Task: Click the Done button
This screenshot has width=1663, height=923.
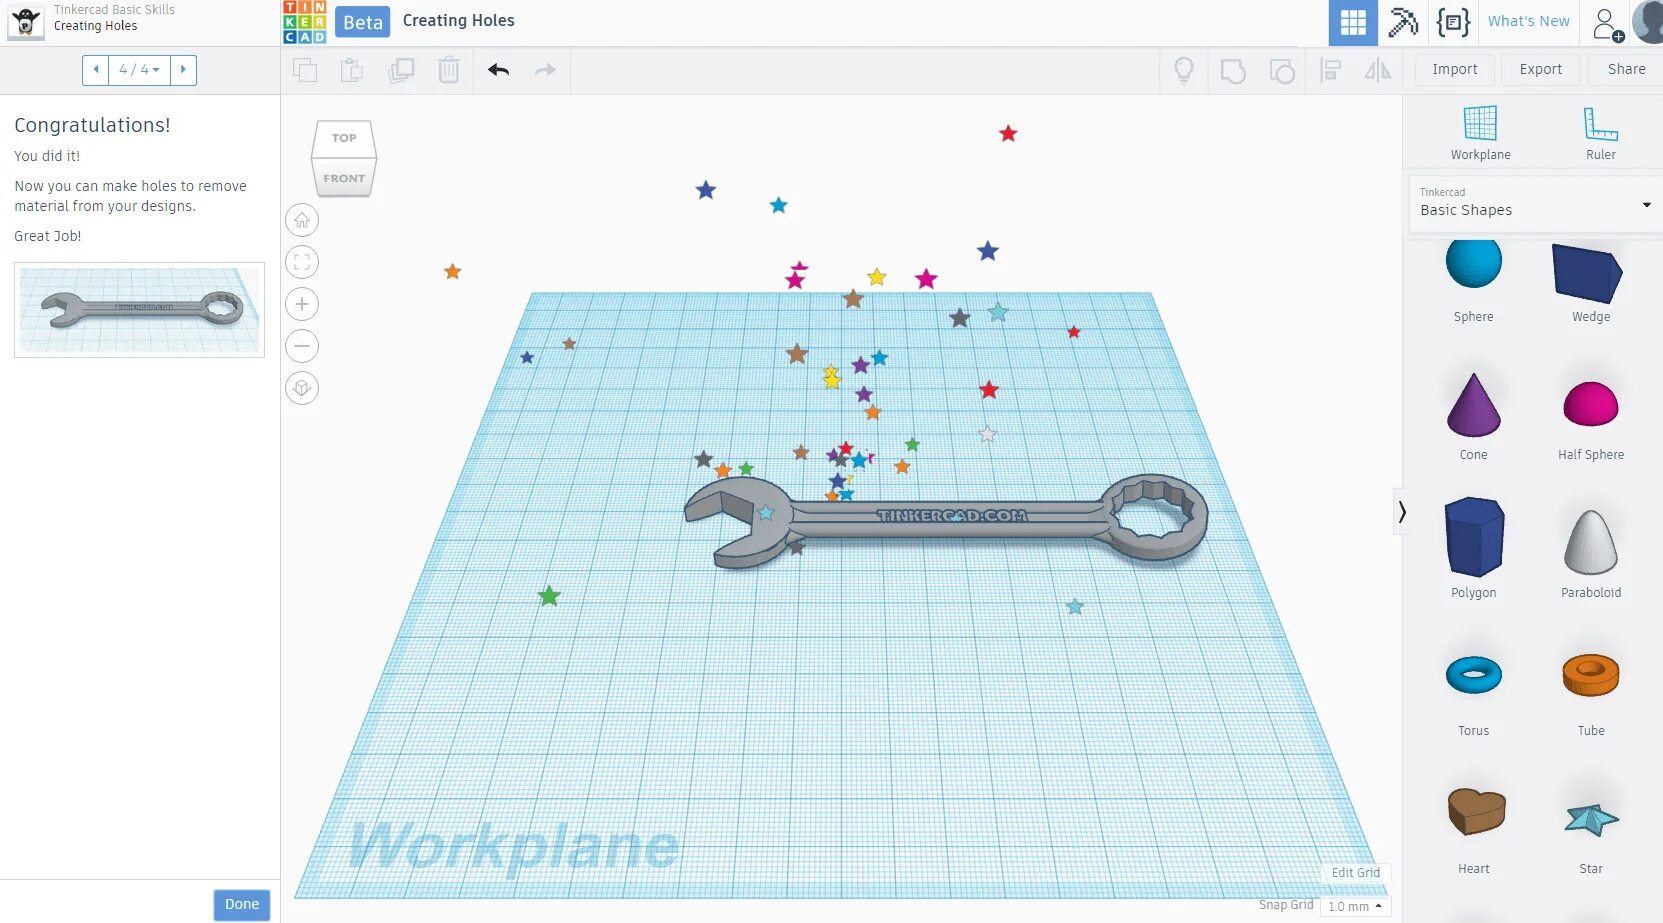Action: 242,904
